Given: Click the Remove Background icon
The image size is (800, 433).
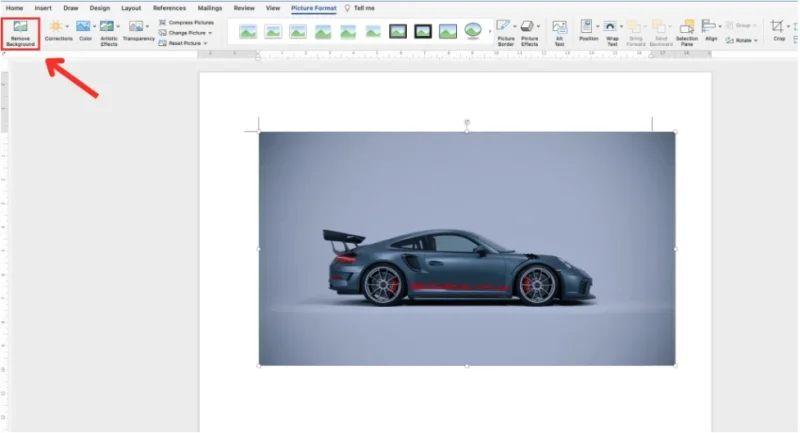Looking at the screenshot, I should click(x=20, y=28).
